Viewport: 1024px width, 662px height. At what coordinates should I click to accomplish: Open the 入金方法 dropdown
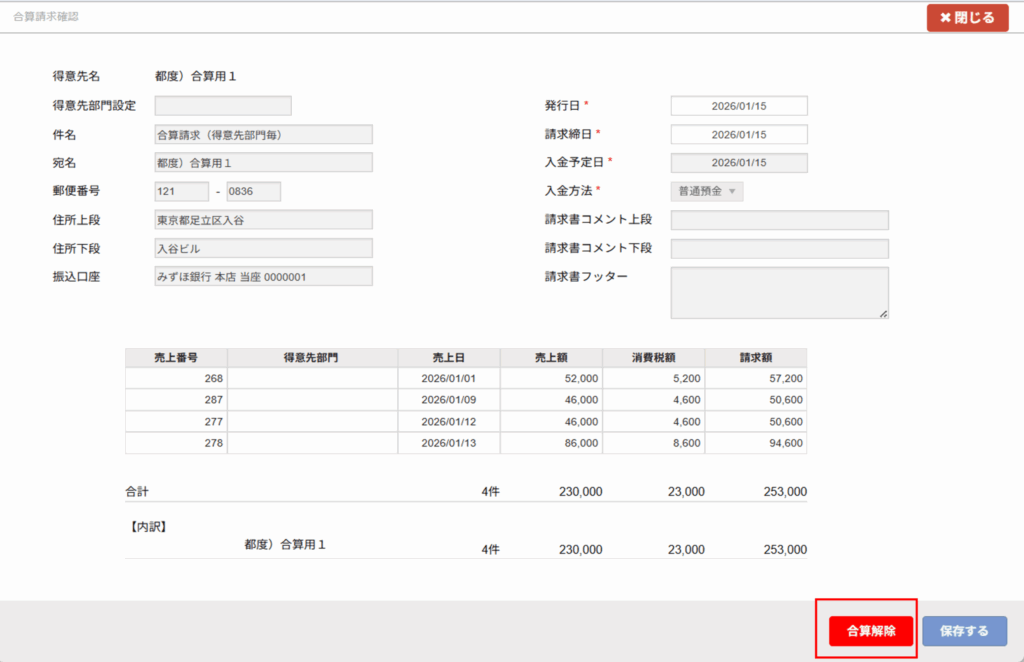(706, 191)
